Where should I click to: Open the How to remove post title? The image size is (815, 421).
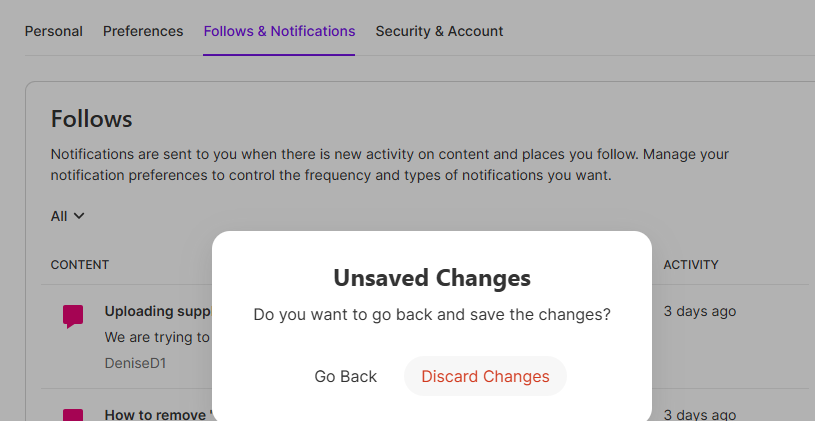157,415
